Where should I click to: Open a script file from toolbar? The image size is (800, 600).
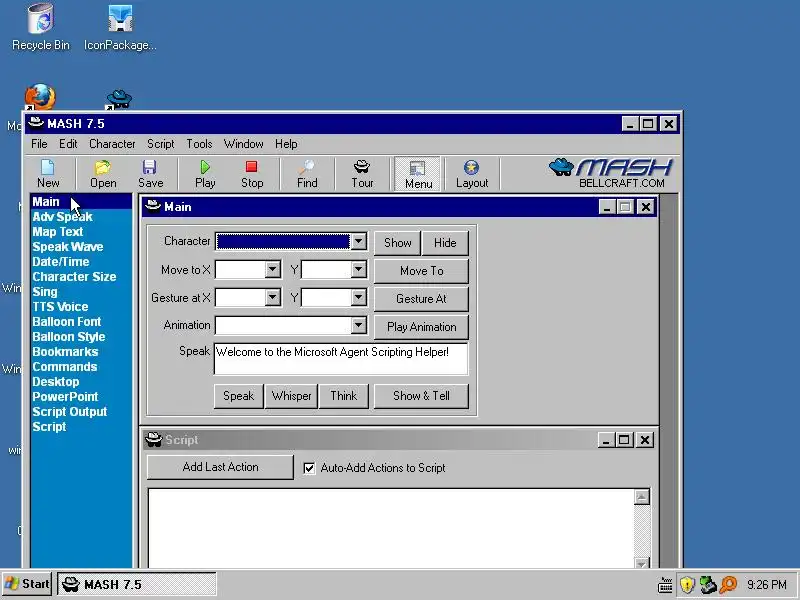point(103,174)
